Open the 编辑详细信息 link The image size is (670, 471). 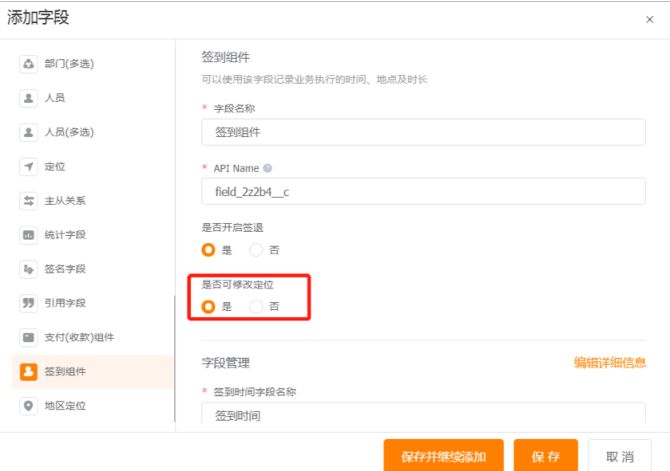click(609, 363)
